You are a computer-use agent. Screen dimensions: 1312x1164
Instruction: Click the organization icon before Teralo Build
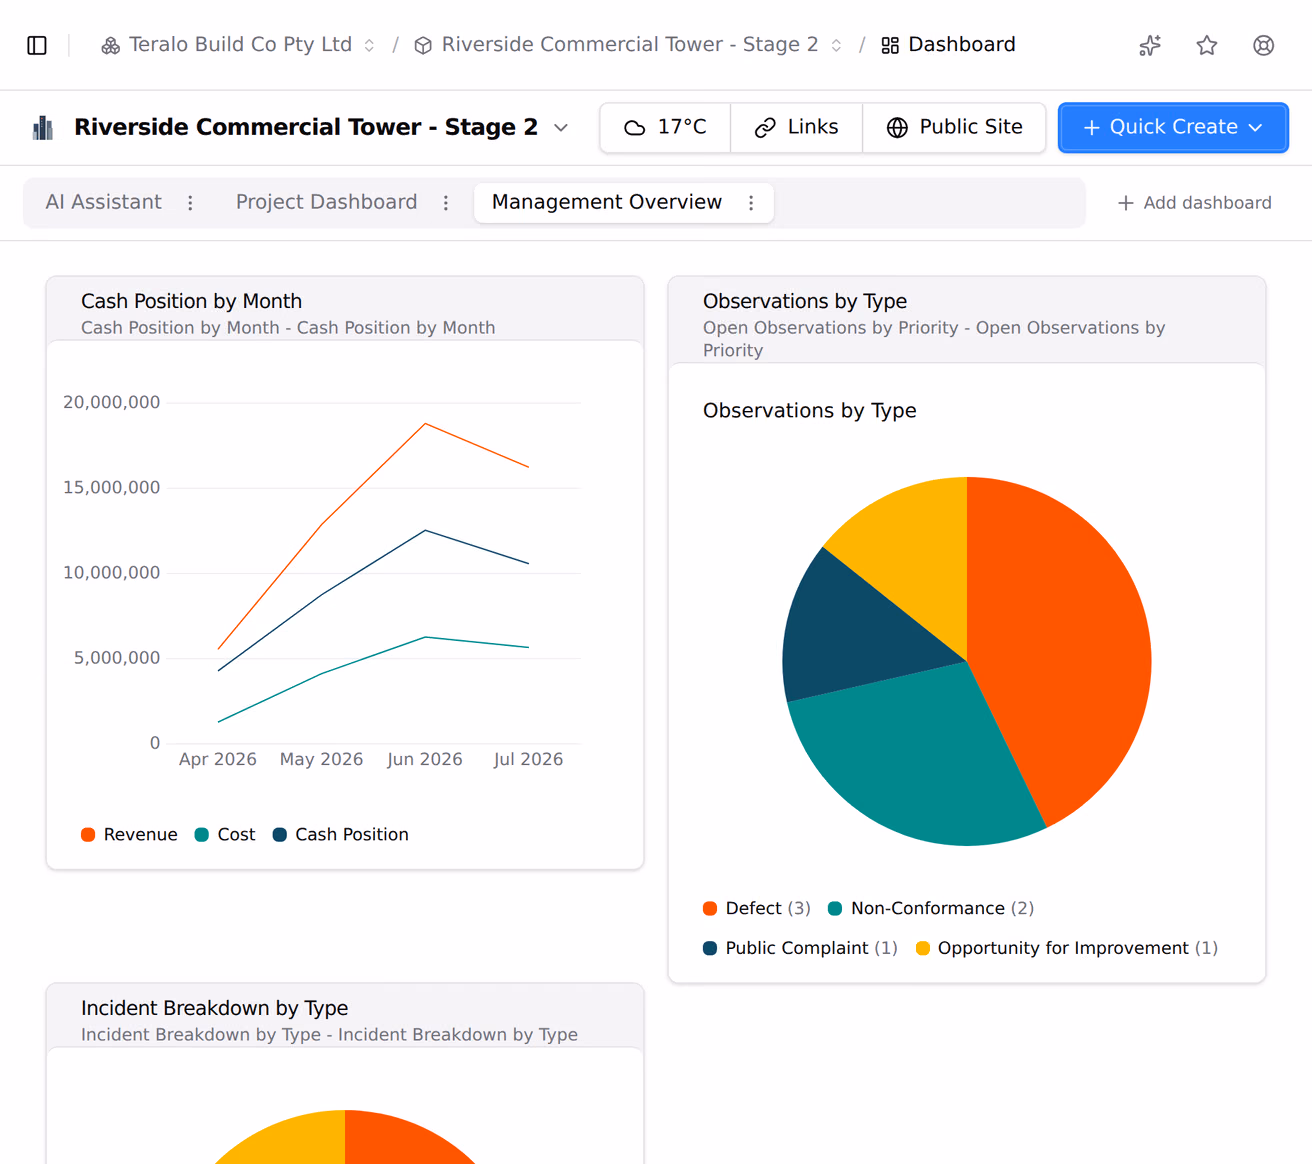(110, 45)
